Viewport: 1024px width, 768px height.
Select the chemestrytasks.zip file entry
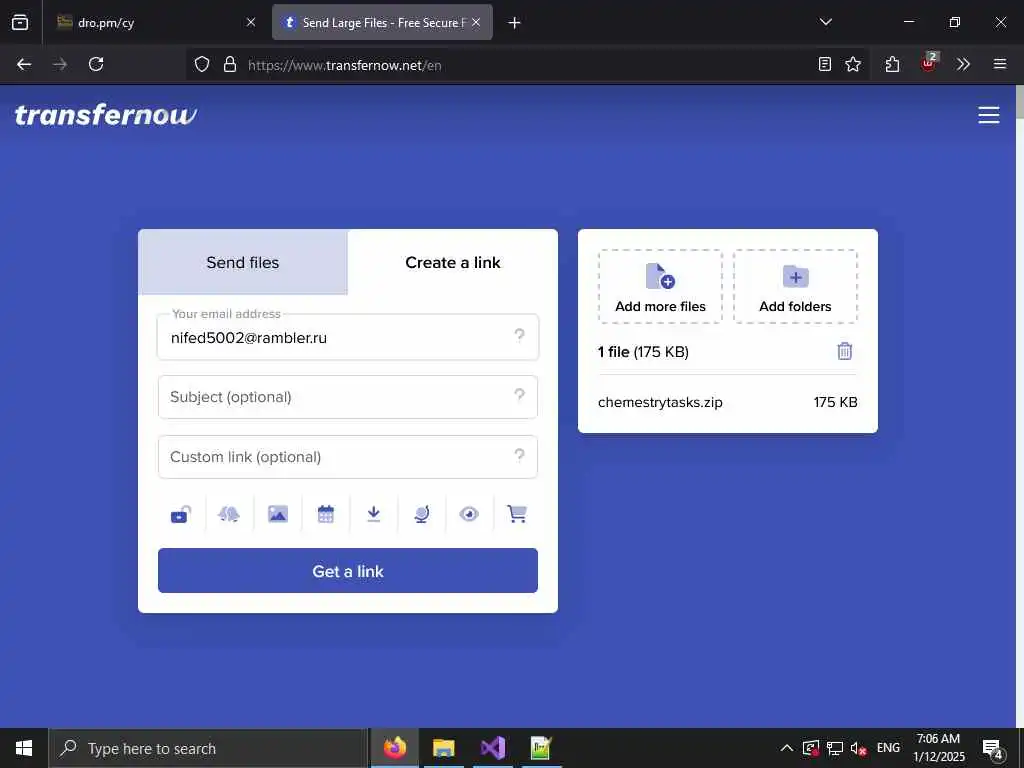pyautogui.click(x=728, y=402)
